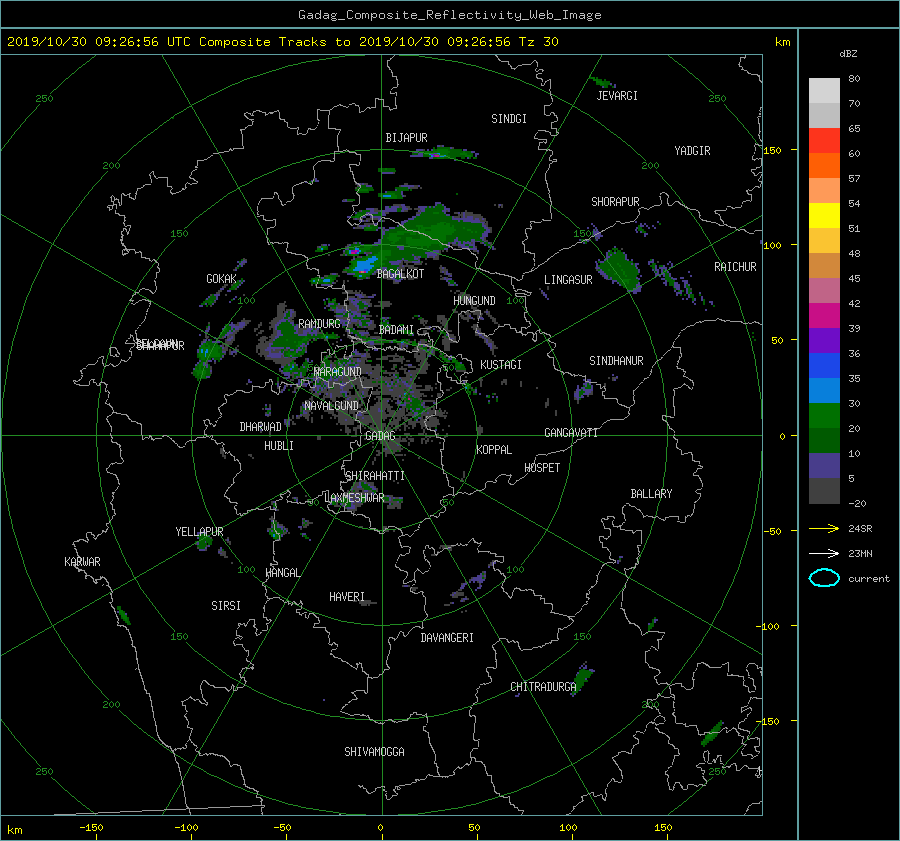Click the YADGIR city label

(x=692, y=151)
